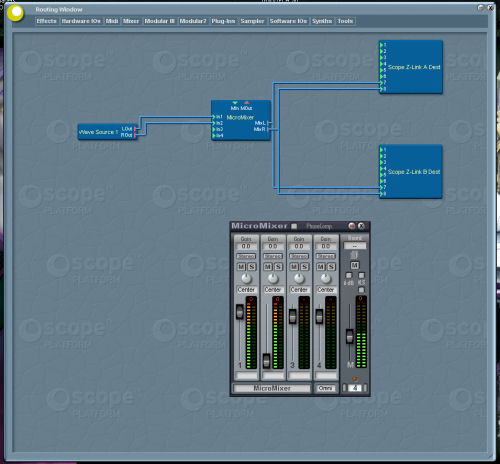Click the ROut port on Wave Source 1
Image resolution: width=500 pixels, height=464 pixels.
[x=135, y=135]
